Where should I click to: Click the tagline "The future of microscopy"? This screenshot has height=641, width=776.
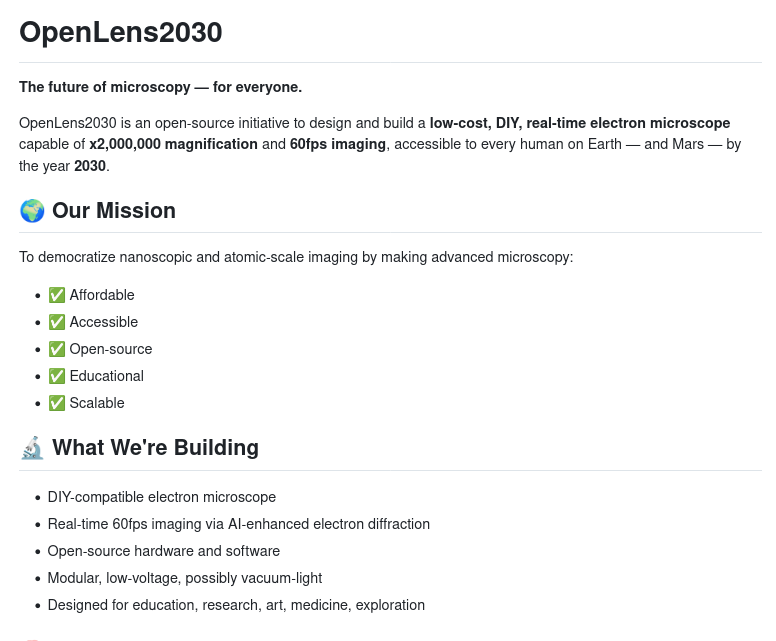160,87
